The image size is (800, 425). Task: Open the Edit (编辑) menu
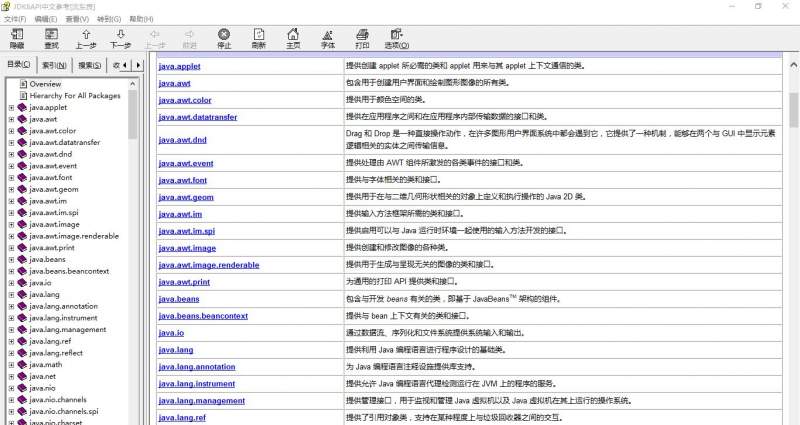point(45,19)
